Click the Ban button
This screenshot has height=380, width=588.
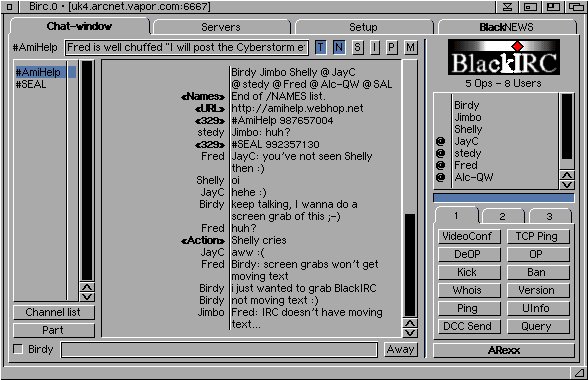pyautogui.click(x=538, y=272)
